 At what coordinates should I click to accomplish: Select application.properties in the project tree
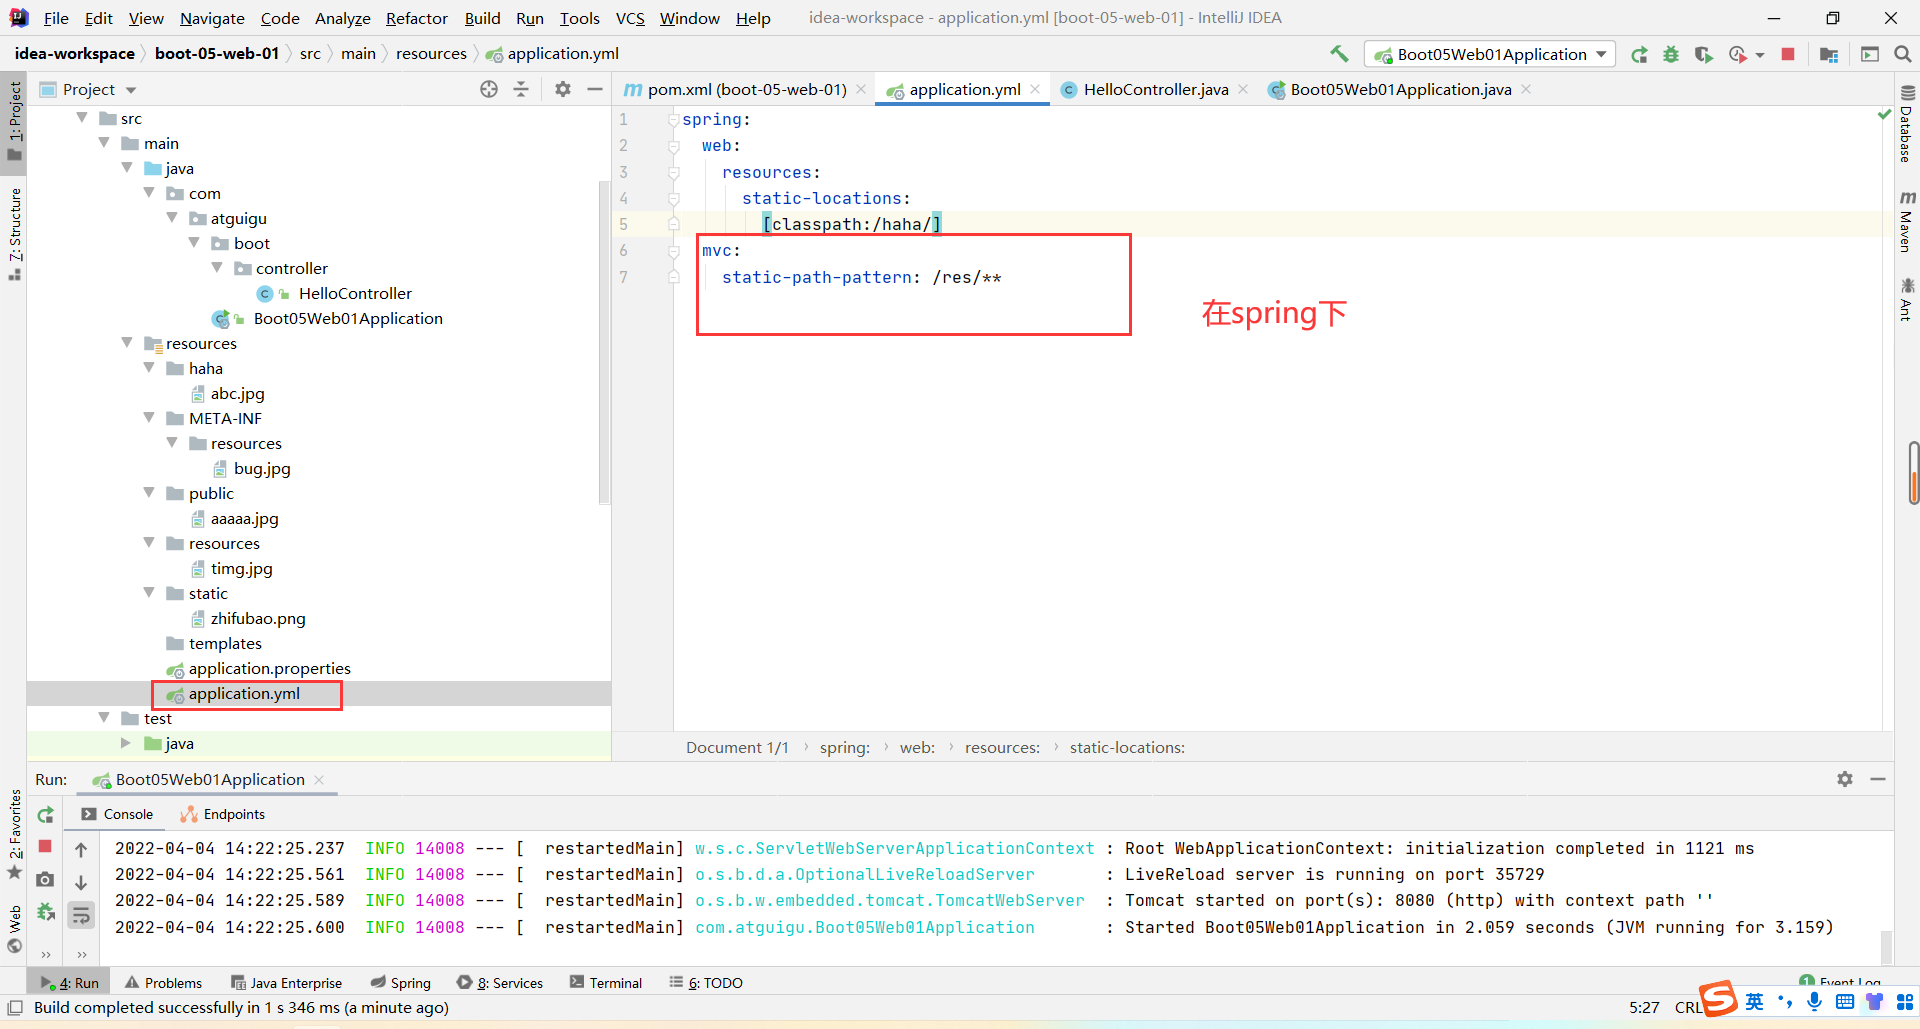(269, 669)
